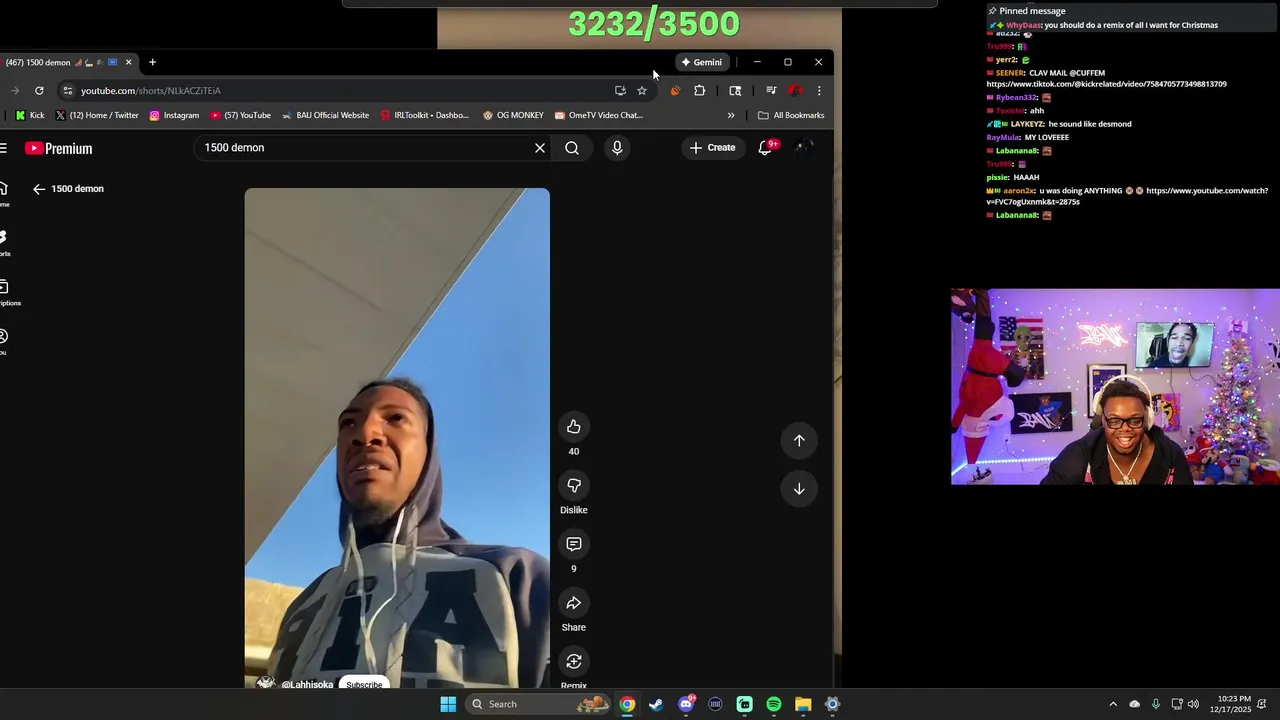Viewport: 1280px width, 720px height.
Task: Share the YouTube short
Action: tap(574, 603)
